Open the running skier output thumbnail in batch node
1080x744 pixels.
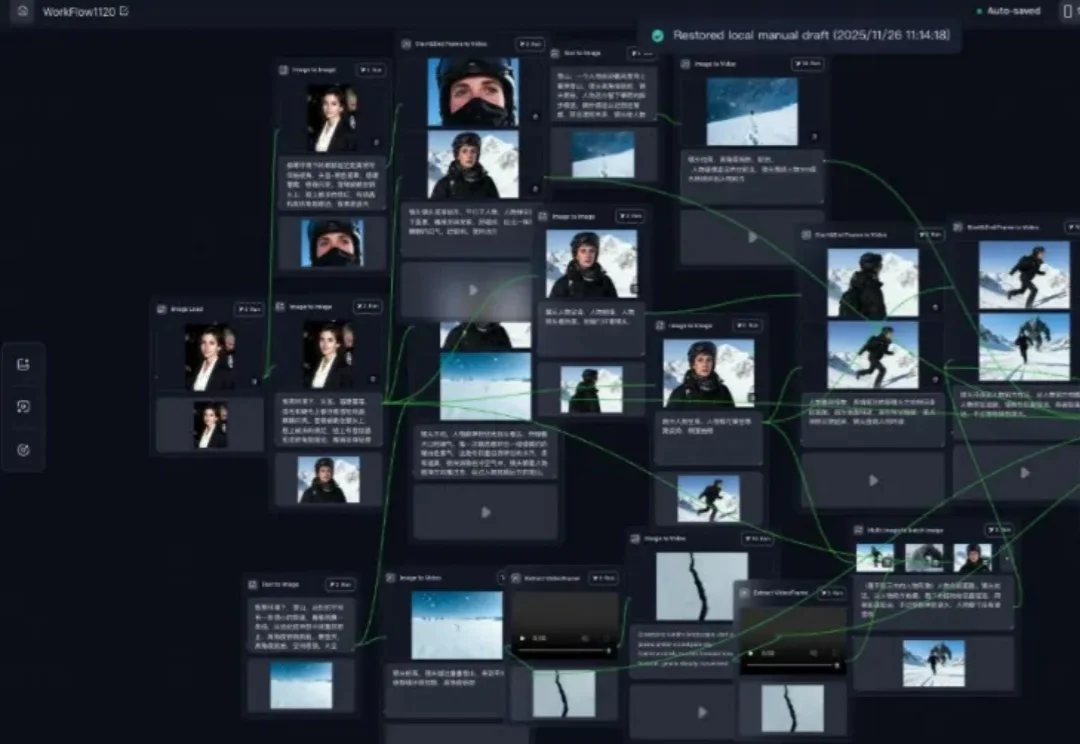[932, 662]
